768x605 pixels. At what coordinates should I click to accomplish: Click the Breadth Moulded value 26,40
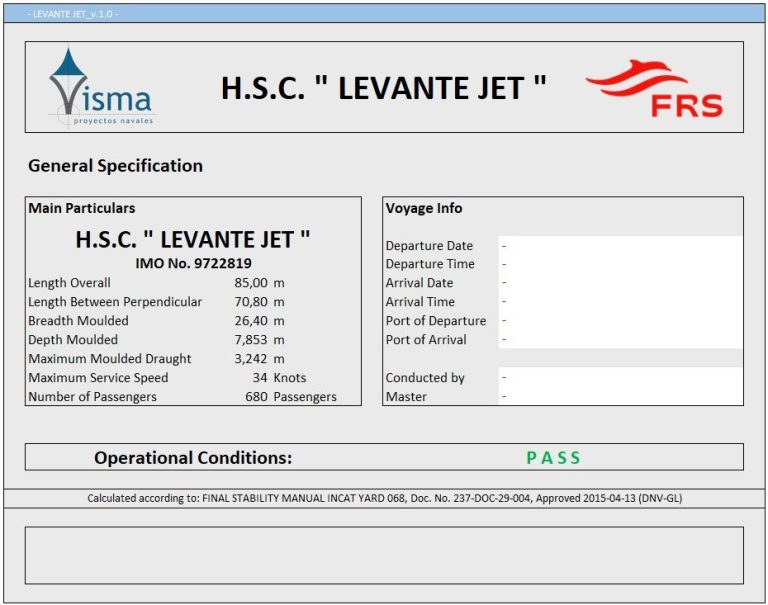[251, 321]
